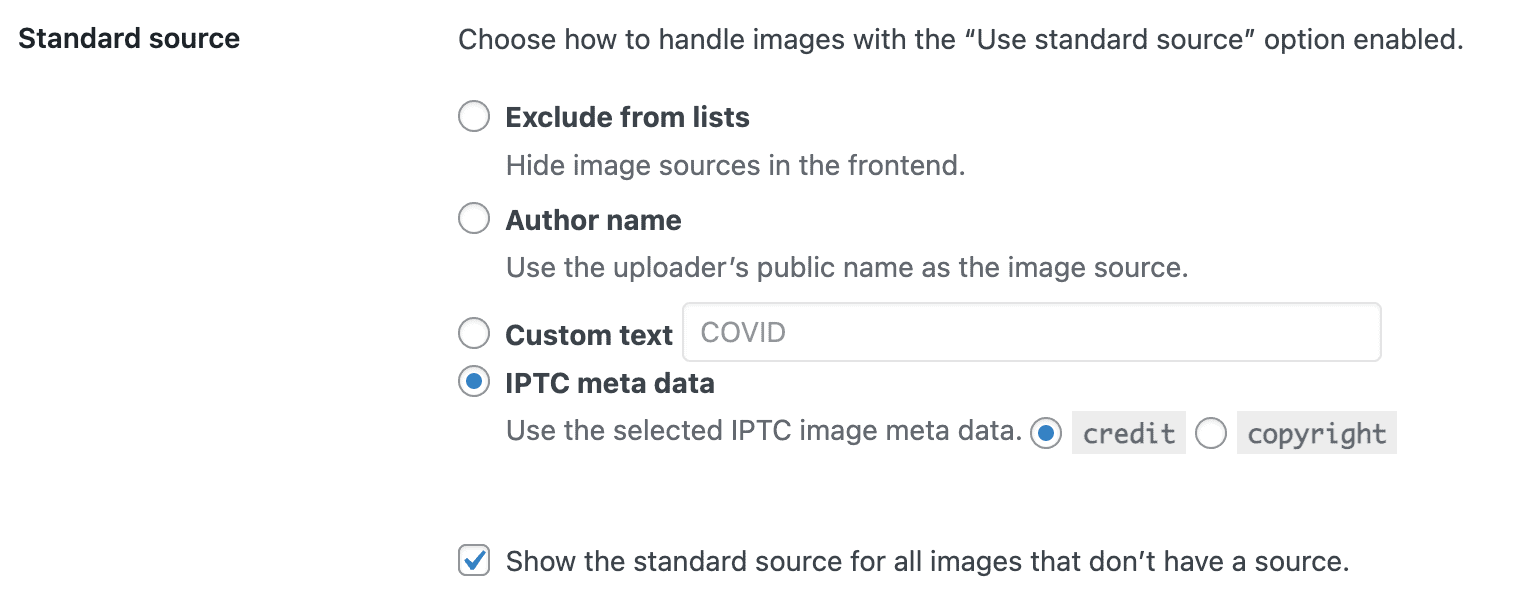The image size is (1518, 616).
Task: Uncheck show standard source for sourceless images
Action: [x=474, y=561]
